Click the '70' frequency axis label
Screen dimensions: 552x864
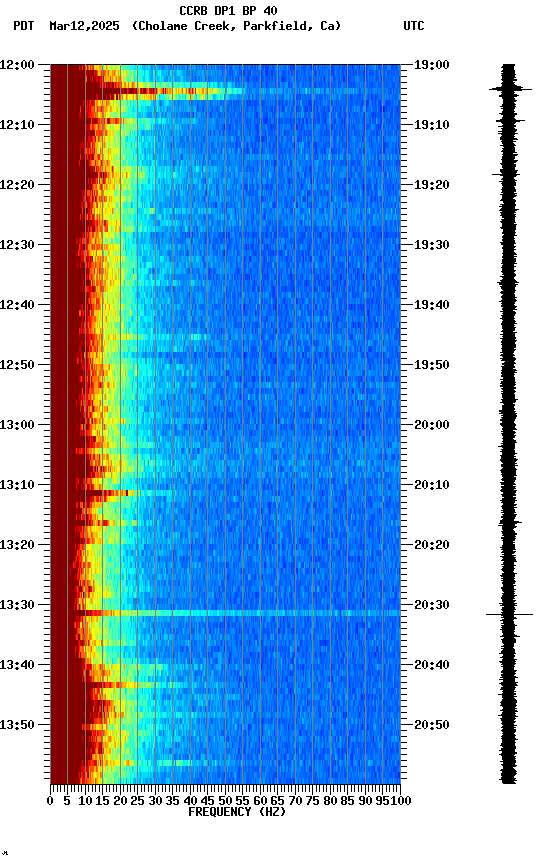[295, 801]
